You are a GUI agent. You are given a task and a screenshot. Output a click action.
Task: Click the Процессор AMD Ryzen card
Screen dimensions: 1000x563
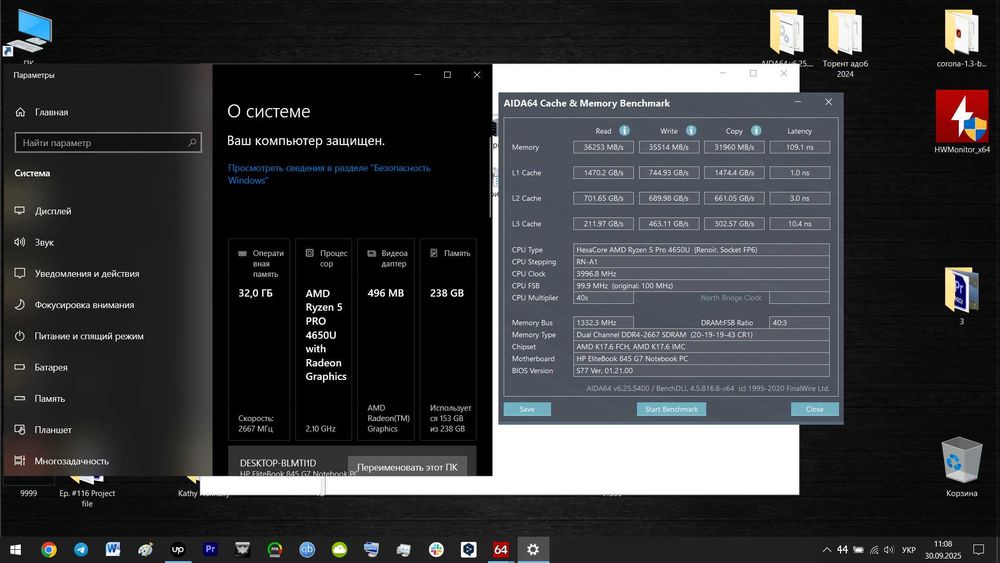coord(323,340)
